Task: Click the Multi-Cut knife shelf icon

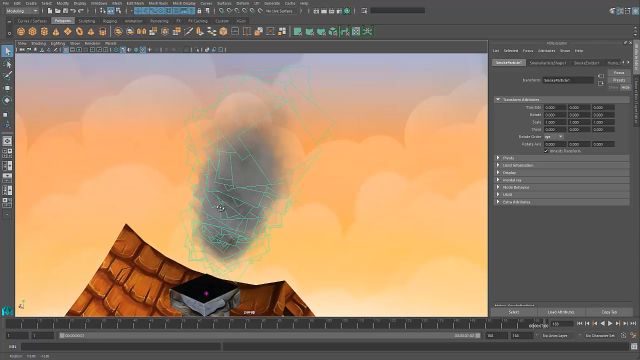Action: (188, 31)
